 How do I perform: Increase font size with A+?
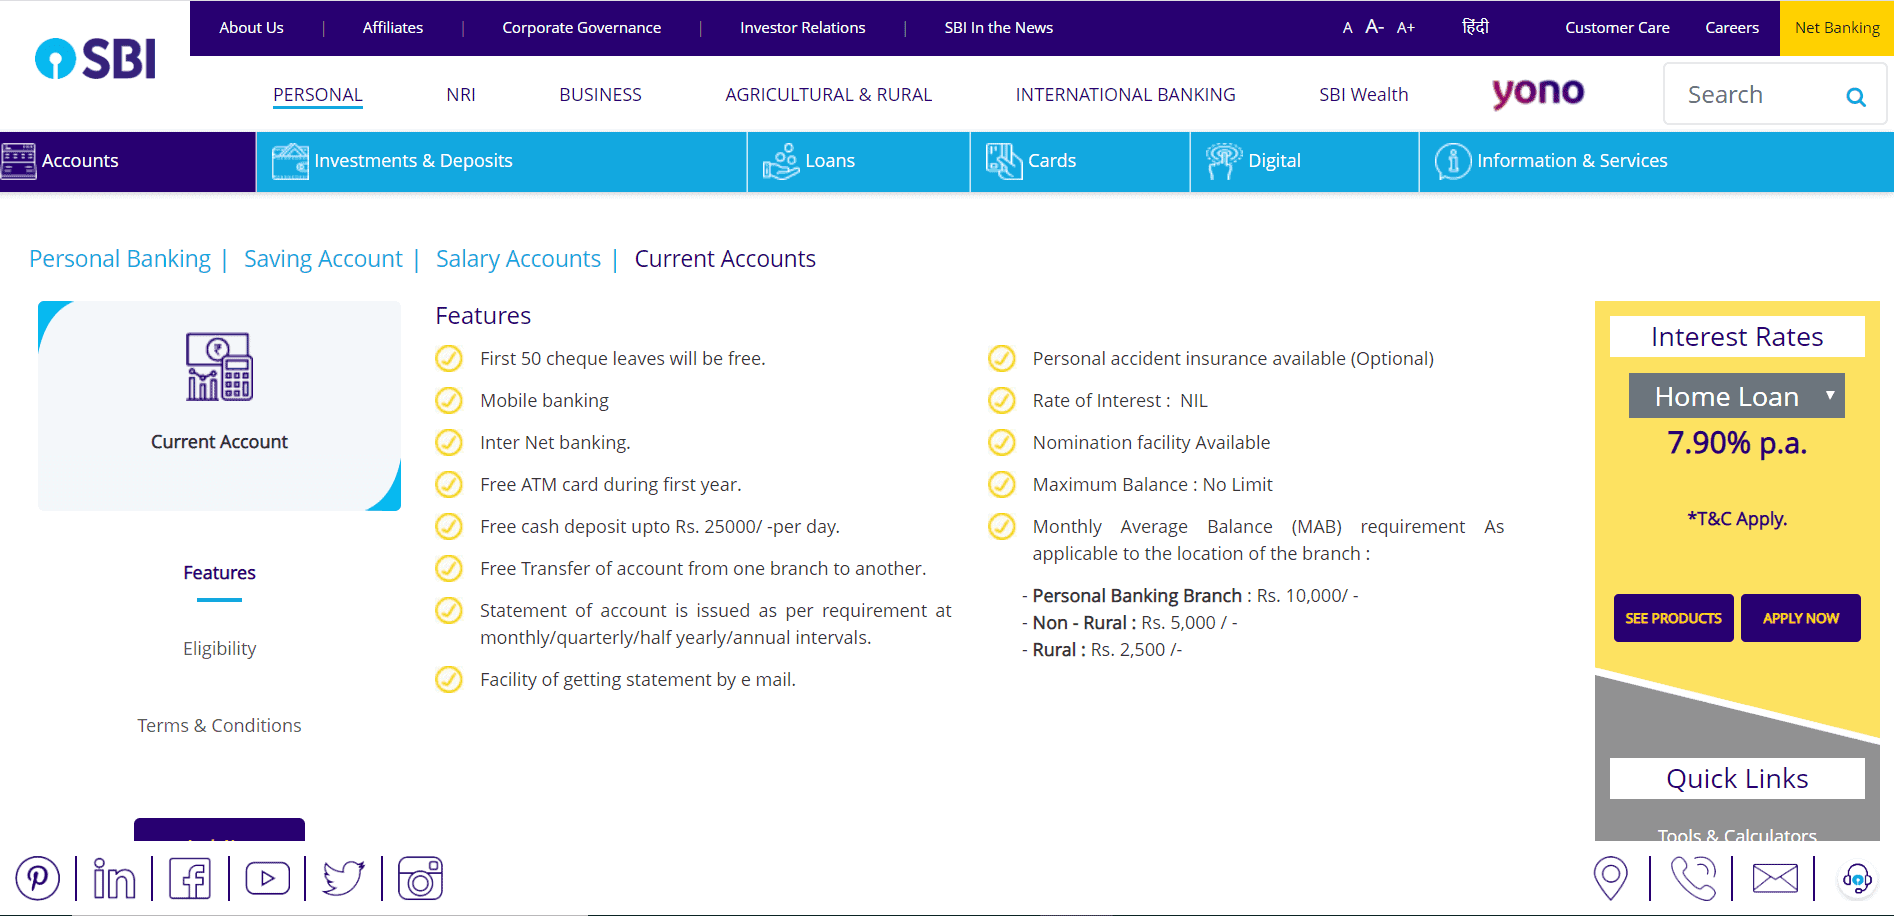[x=1405, y=28]
